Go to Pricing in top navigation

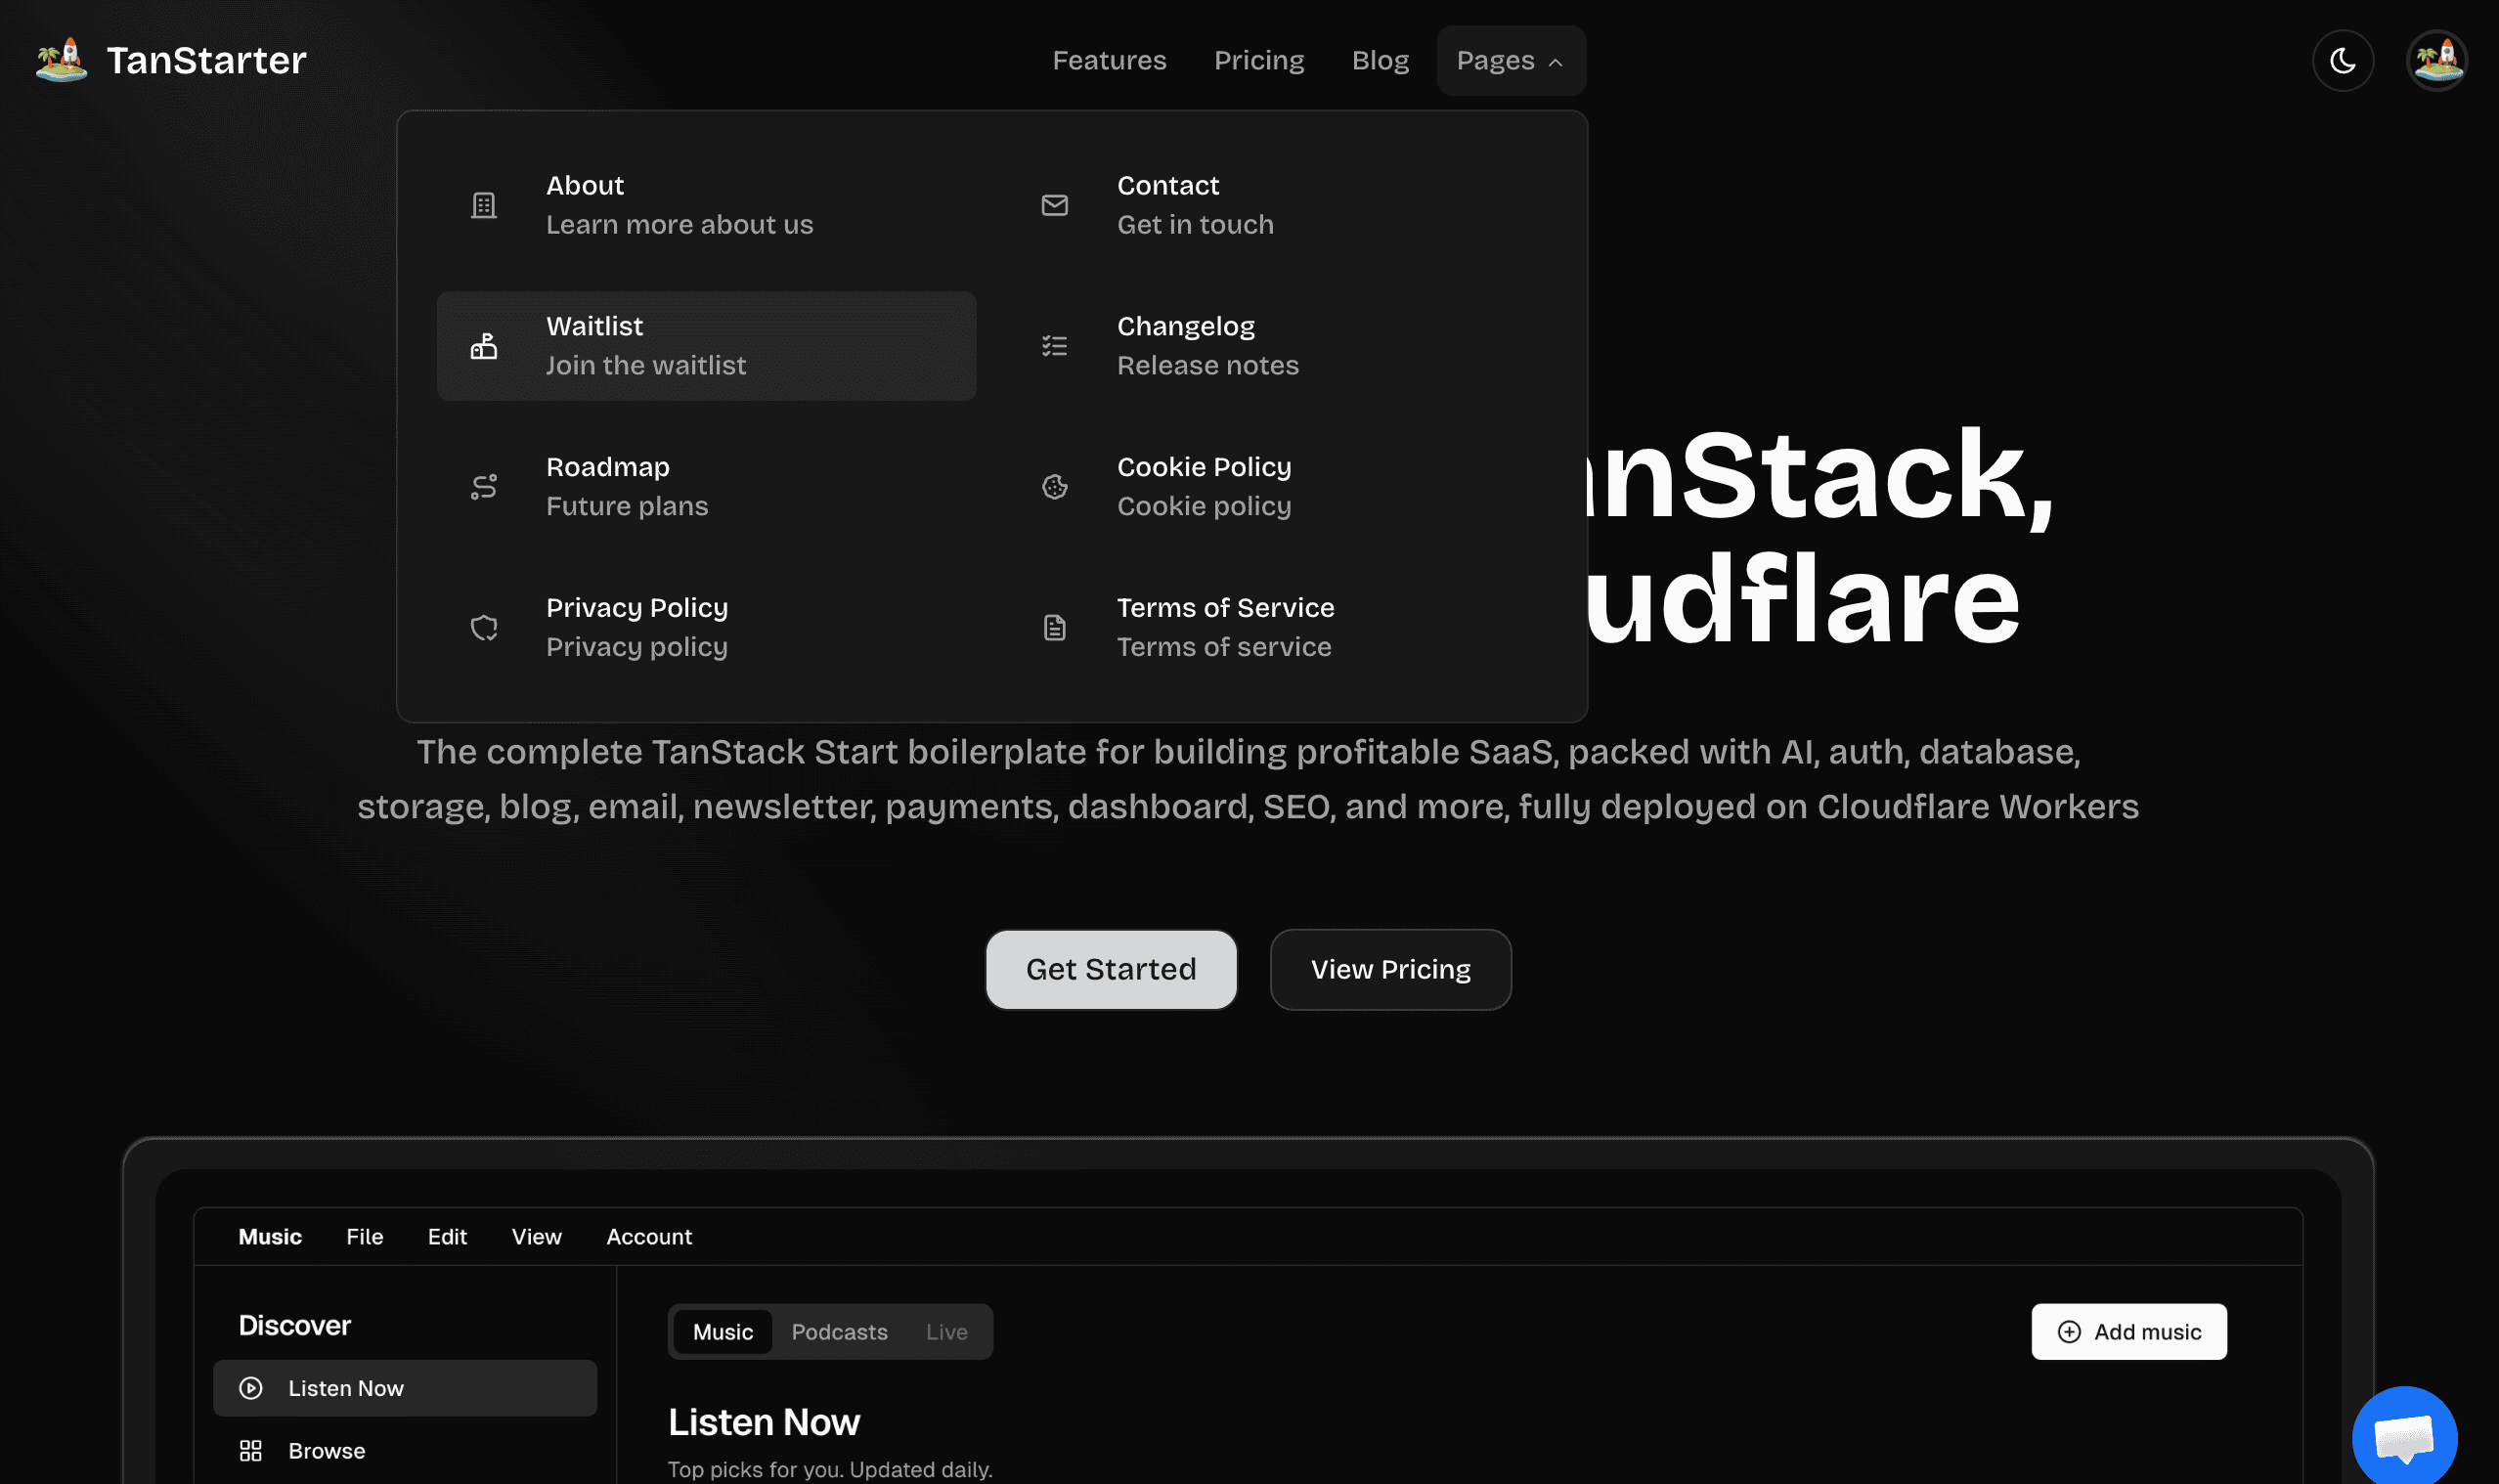click(1259, 61)
